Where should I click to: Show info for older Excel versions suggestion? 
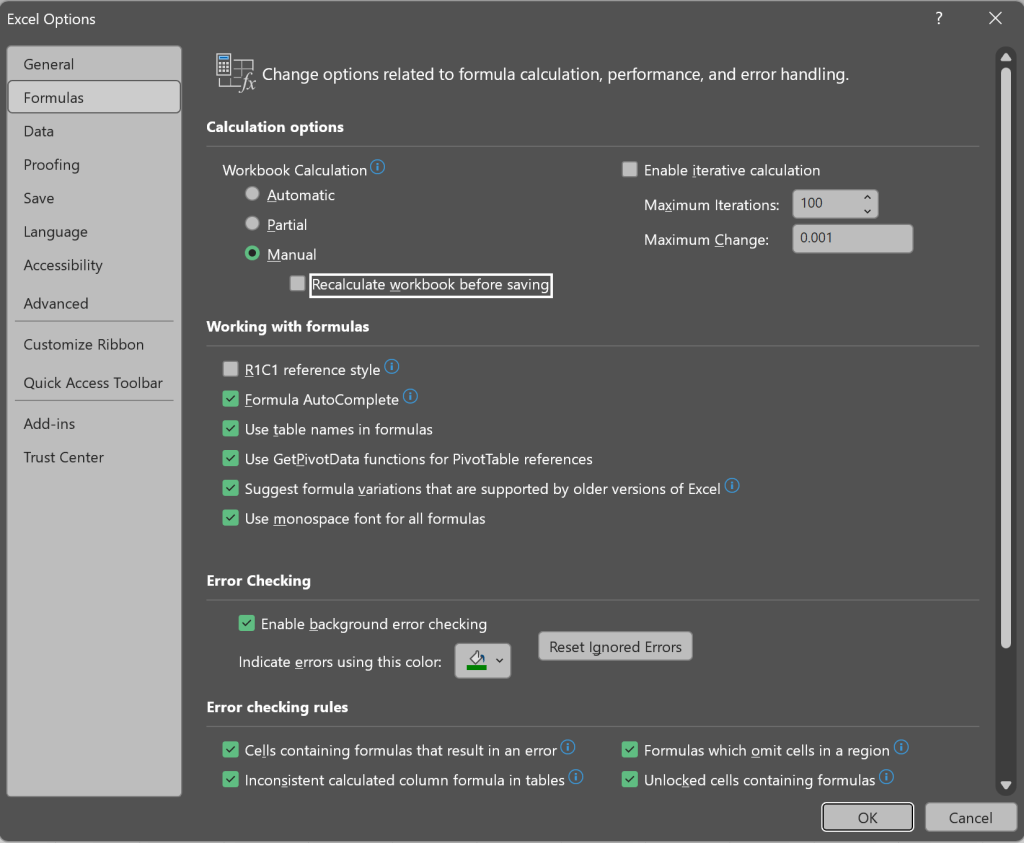coord(732,486)
